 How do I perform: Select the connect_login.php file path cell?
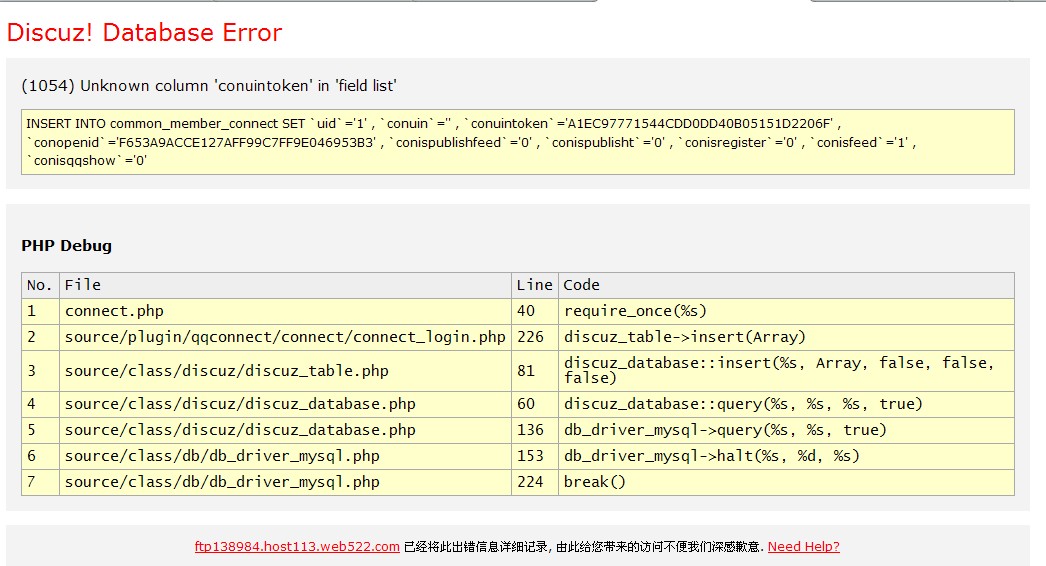[x=285, y=337]
